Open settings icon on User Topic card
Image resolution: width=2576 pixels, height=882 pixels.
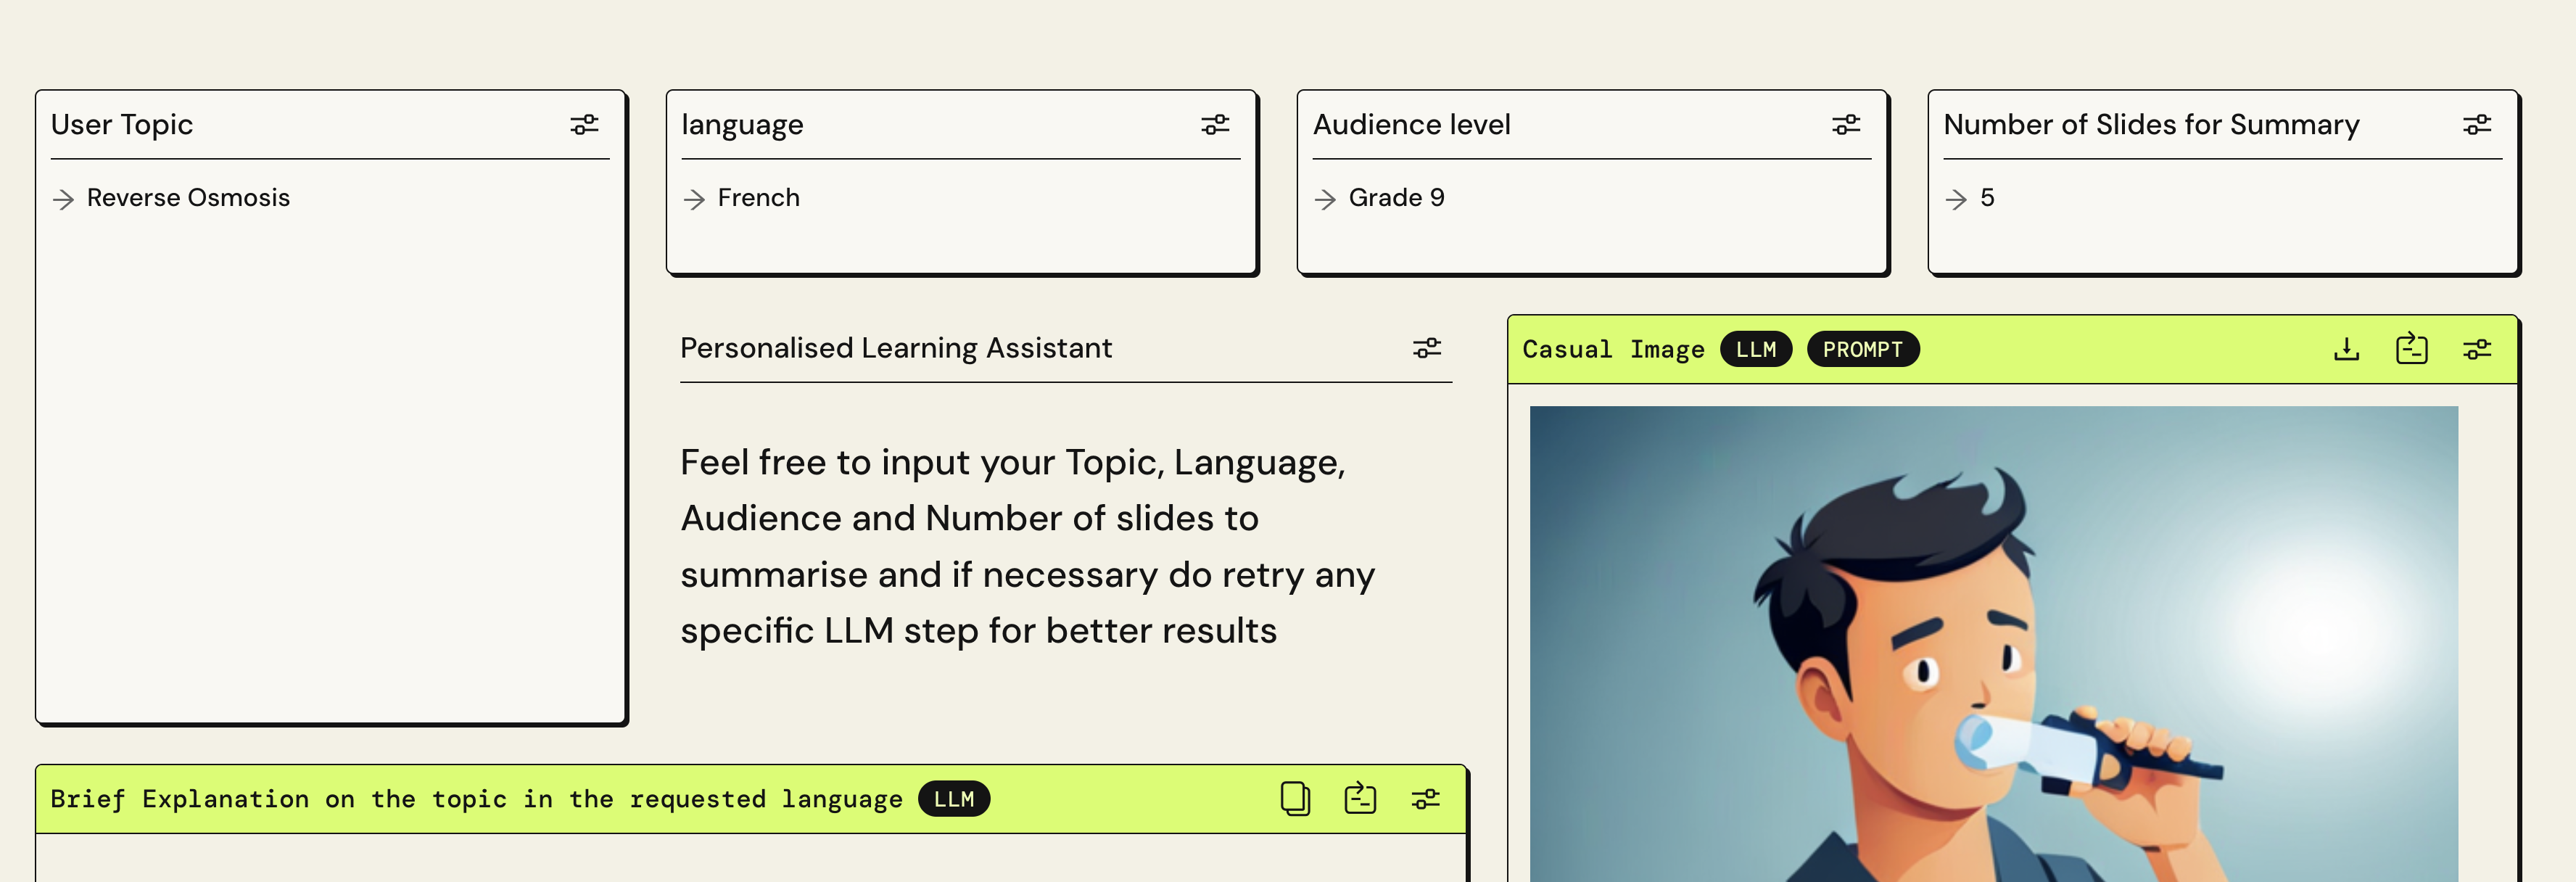click(x=584, y=125)
